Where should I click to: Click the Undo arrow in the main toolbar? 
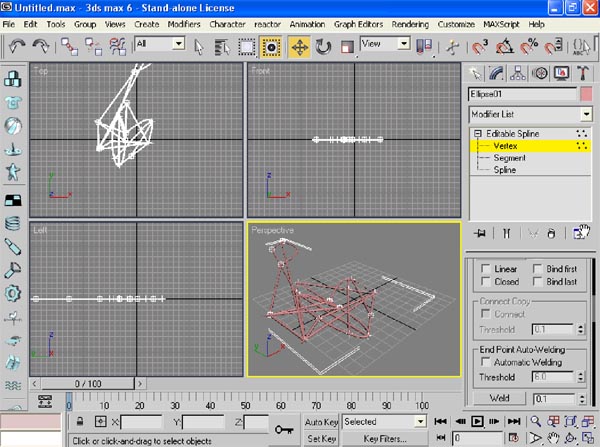(x=17, y=46)
